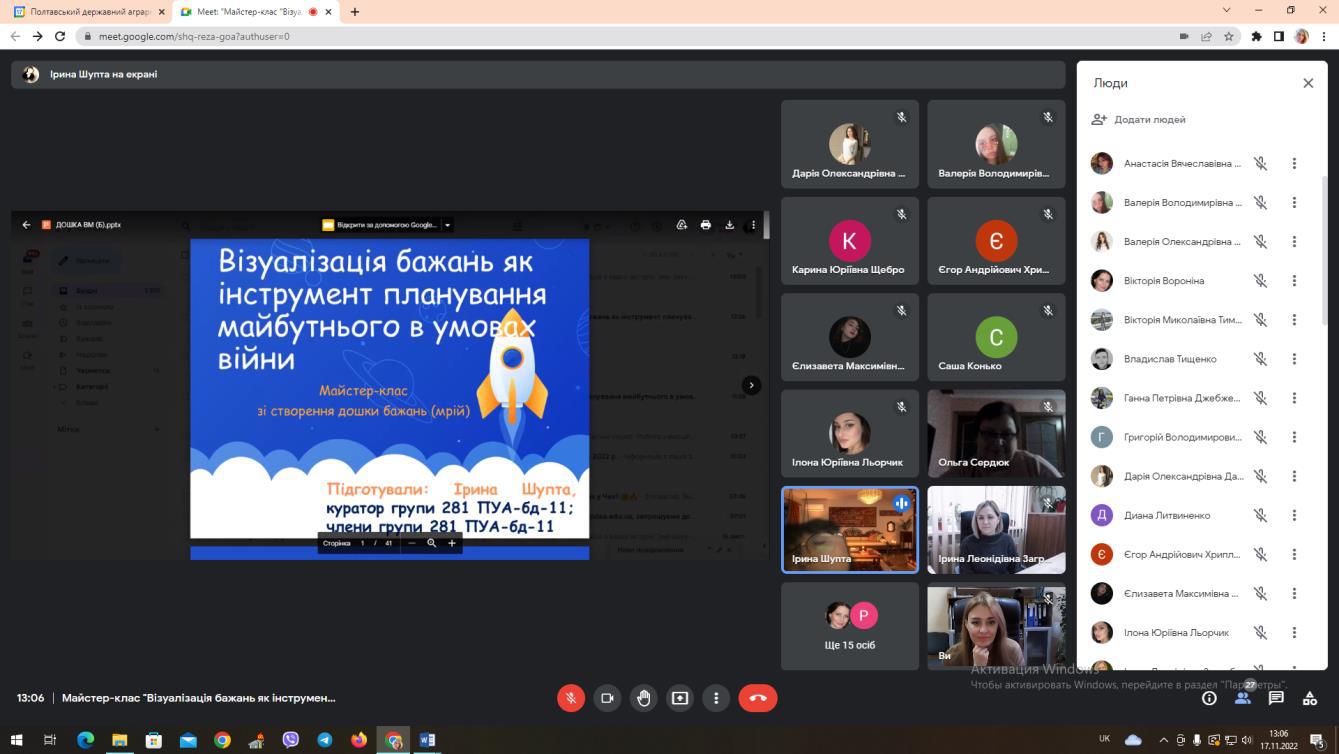Reload the page in Chrome
The image size is (1339, 754).
[60, 36]
